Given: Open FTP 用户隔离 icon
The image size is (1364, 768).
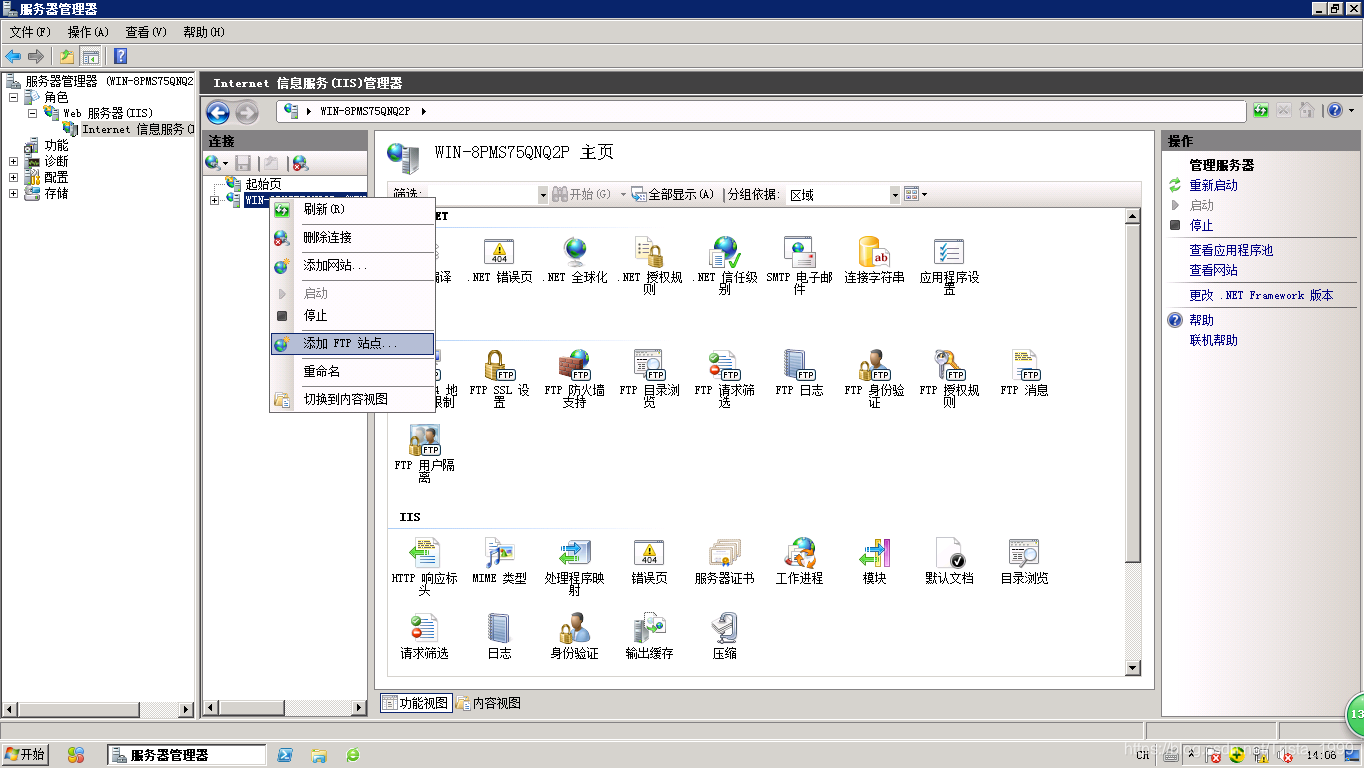Looking at the screenshot, I should tap(425, 439).
